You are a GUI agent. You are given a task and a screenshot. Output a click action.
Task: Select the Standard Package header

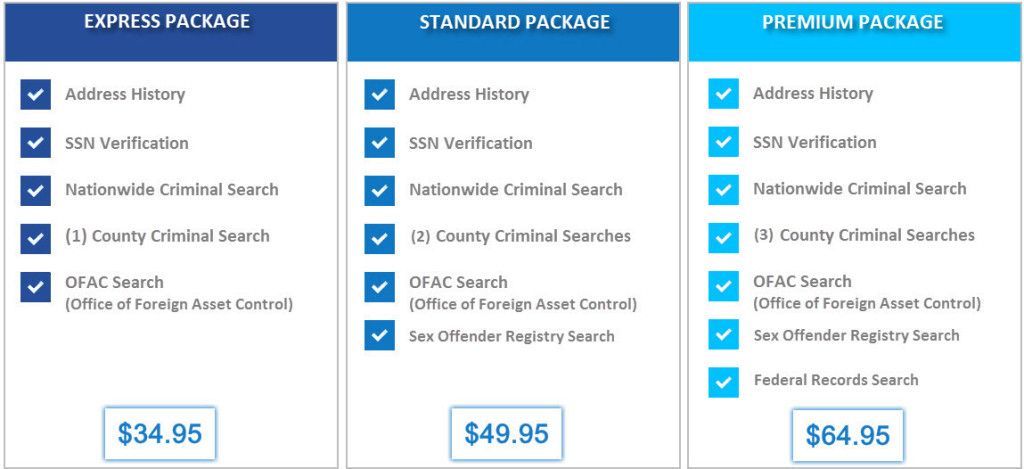pyautogui.click(x=512, y=22)
